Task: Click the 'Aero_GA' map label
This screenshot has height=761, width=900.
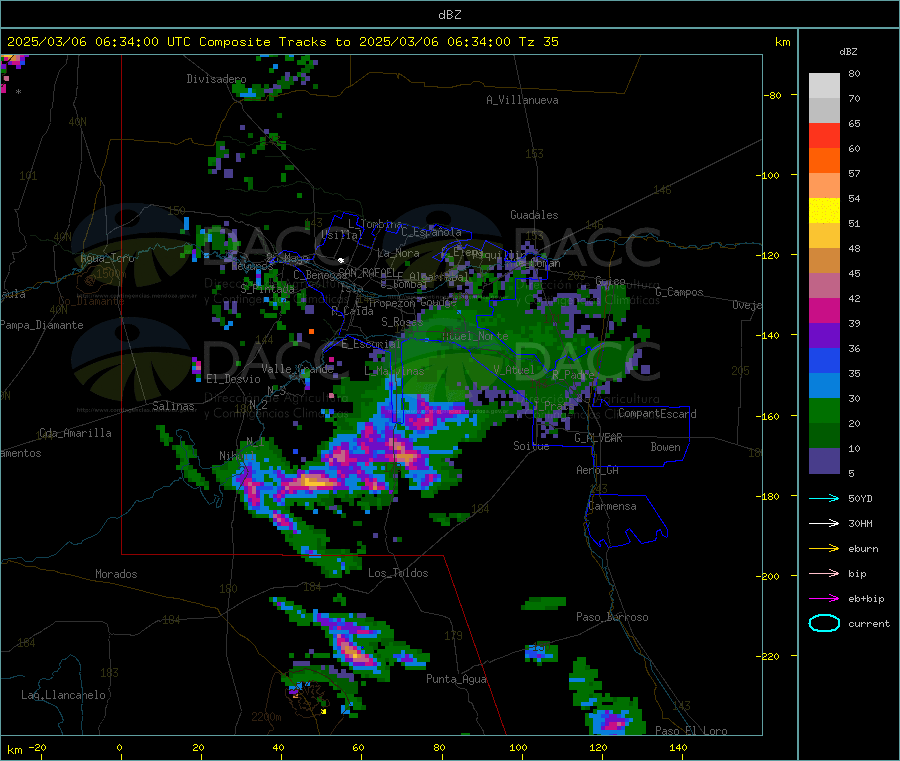Action: pos(598,470)
